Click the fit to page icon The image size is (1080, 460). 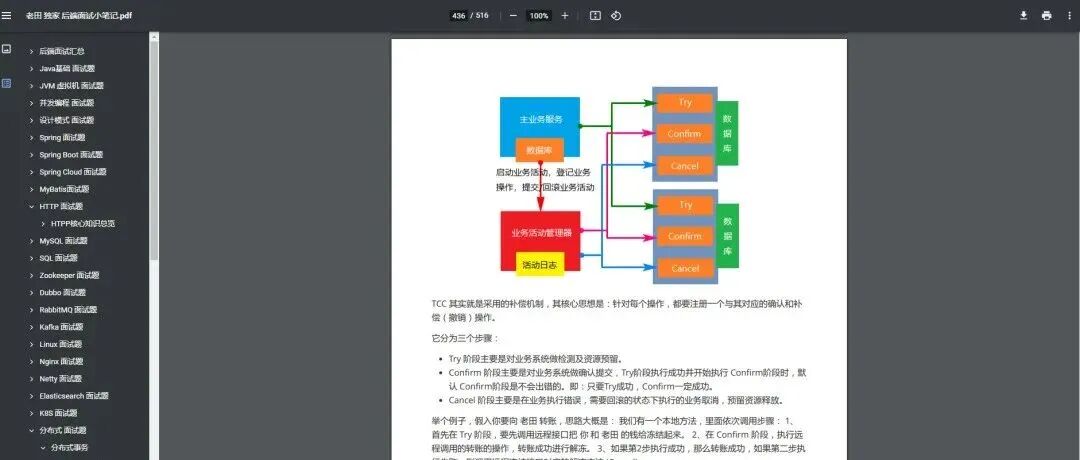point(596,15)
